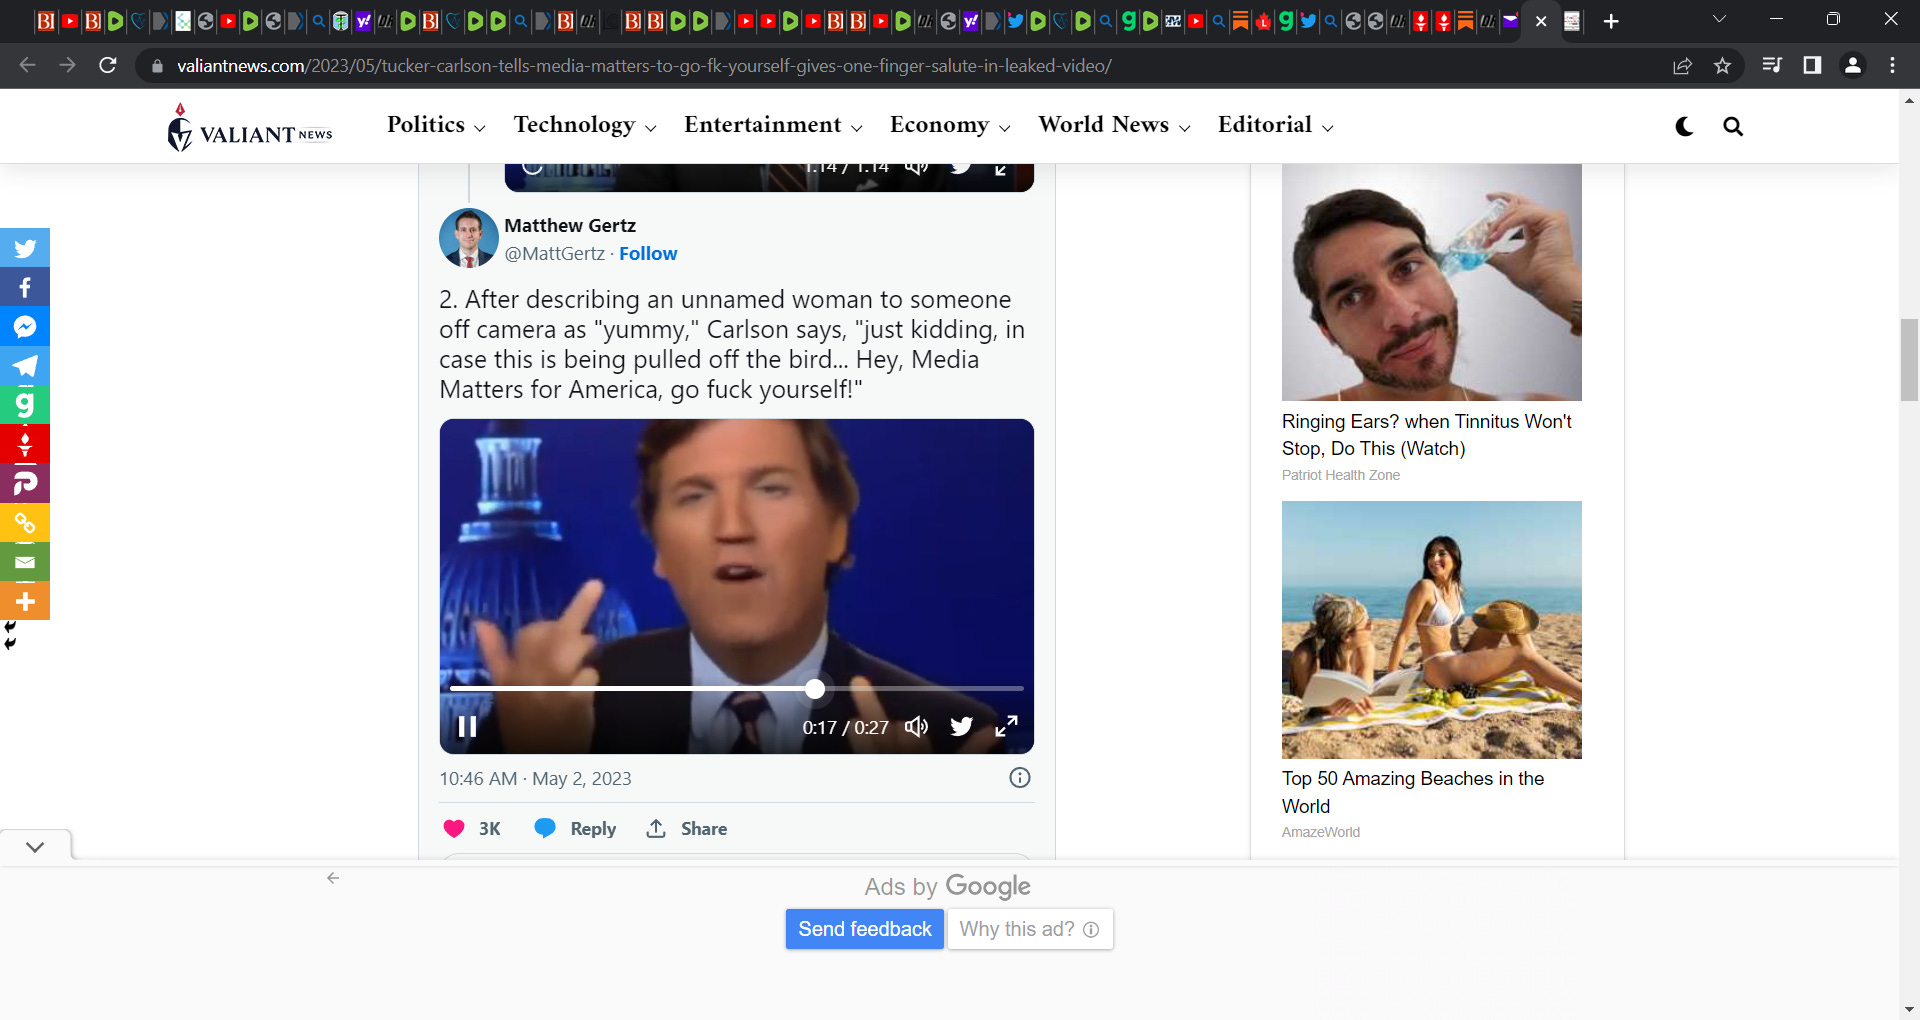Click the email share sidebar icon
The image size is (1920, 1020).
coord(25,562)
